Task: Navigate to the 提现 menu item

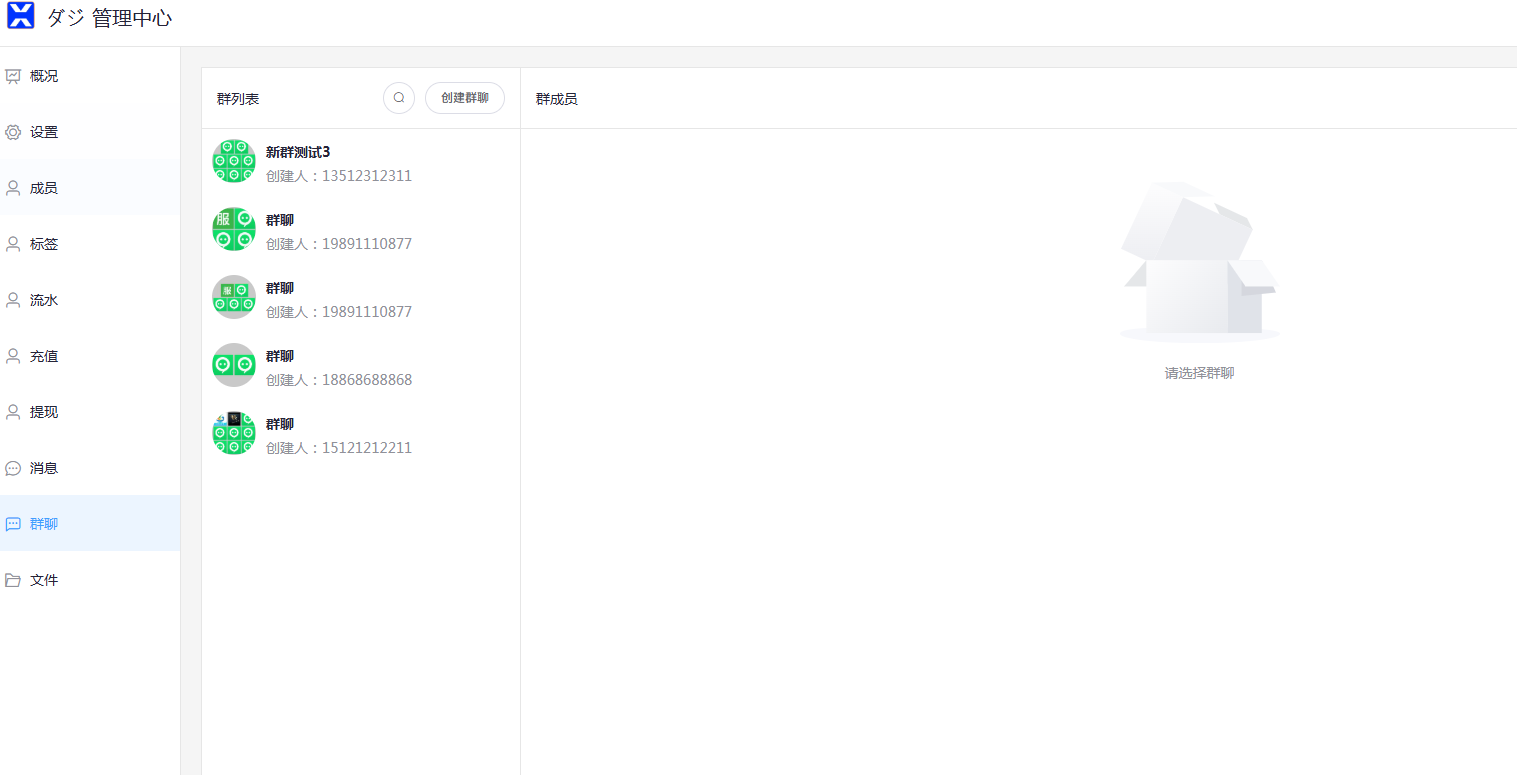Action: [44, 412]
